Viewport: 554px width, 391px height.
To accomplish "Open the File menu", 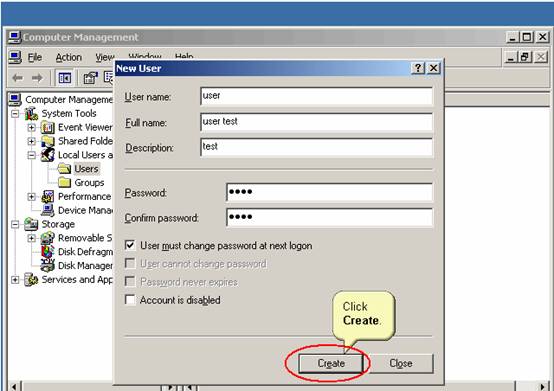I will 35,57.
